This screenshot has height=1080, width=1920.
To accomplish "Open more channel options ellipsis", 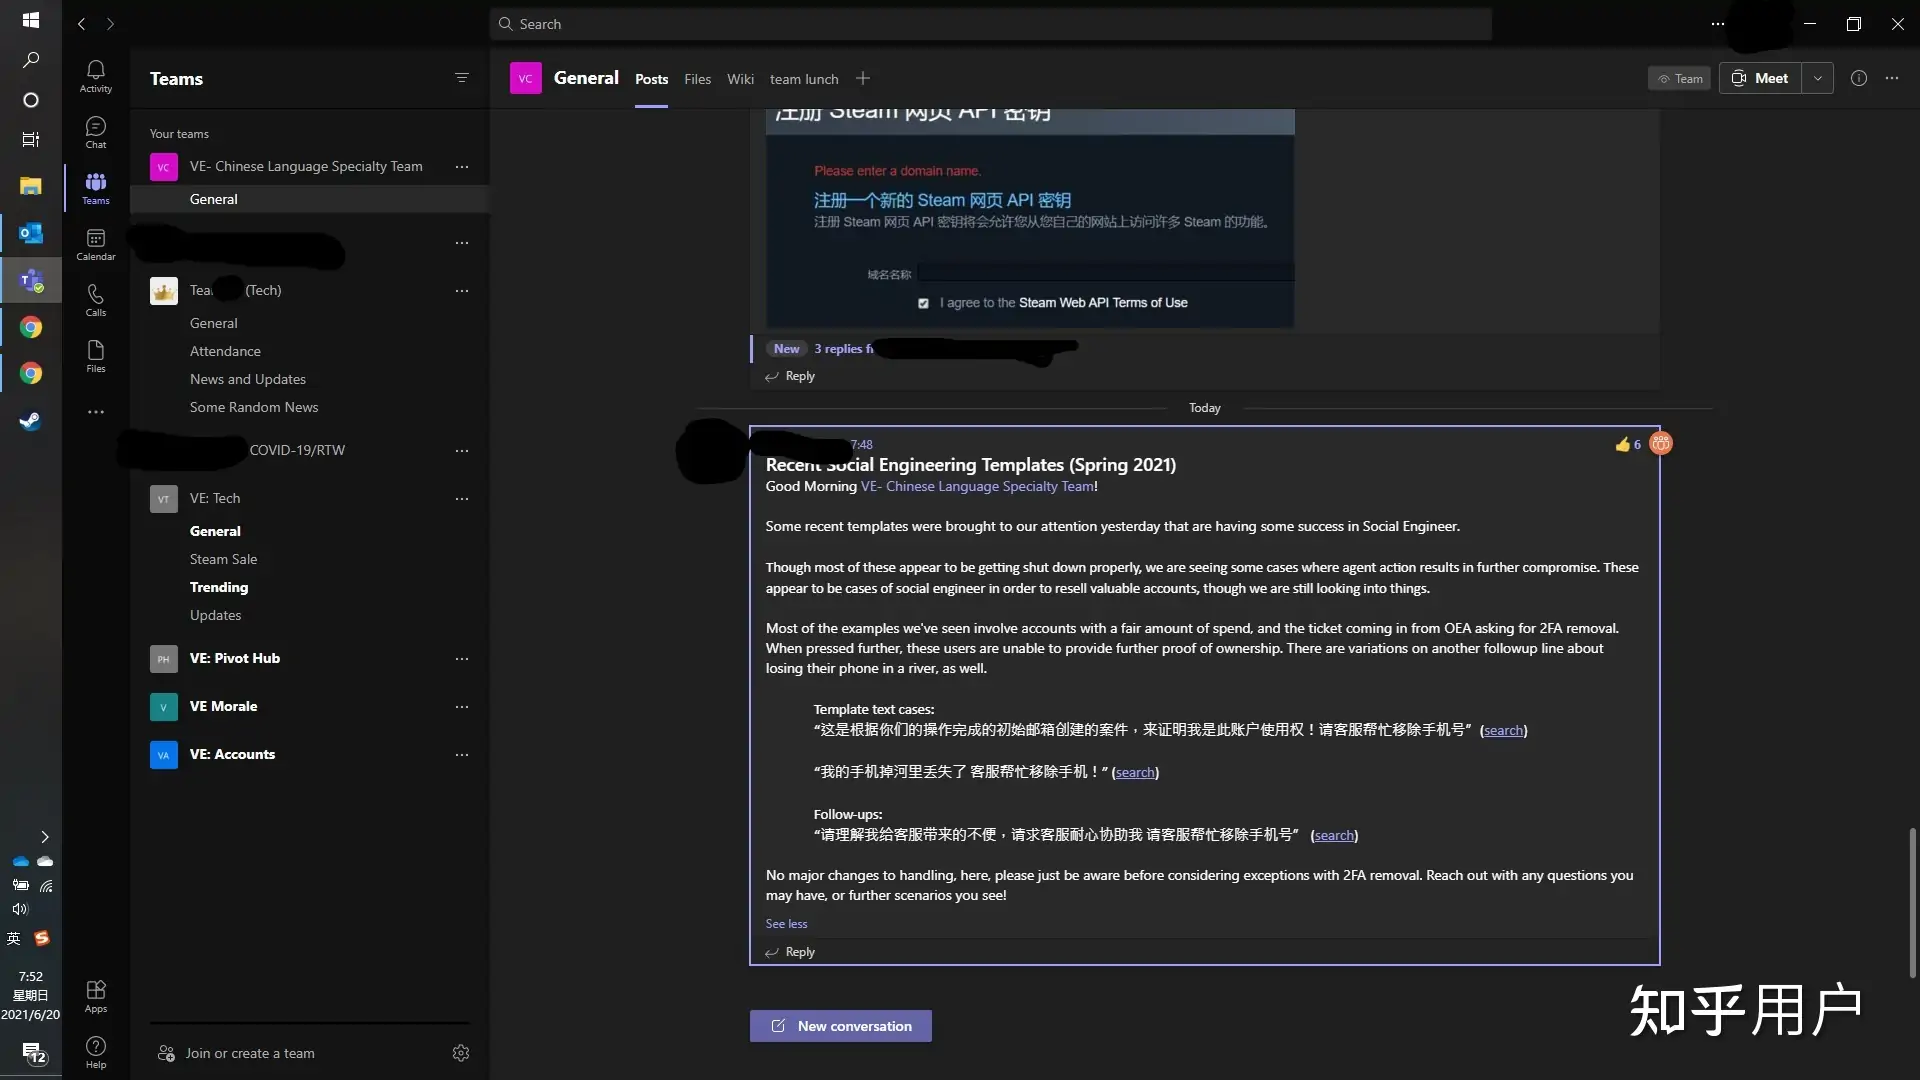I will point(1892,78).
